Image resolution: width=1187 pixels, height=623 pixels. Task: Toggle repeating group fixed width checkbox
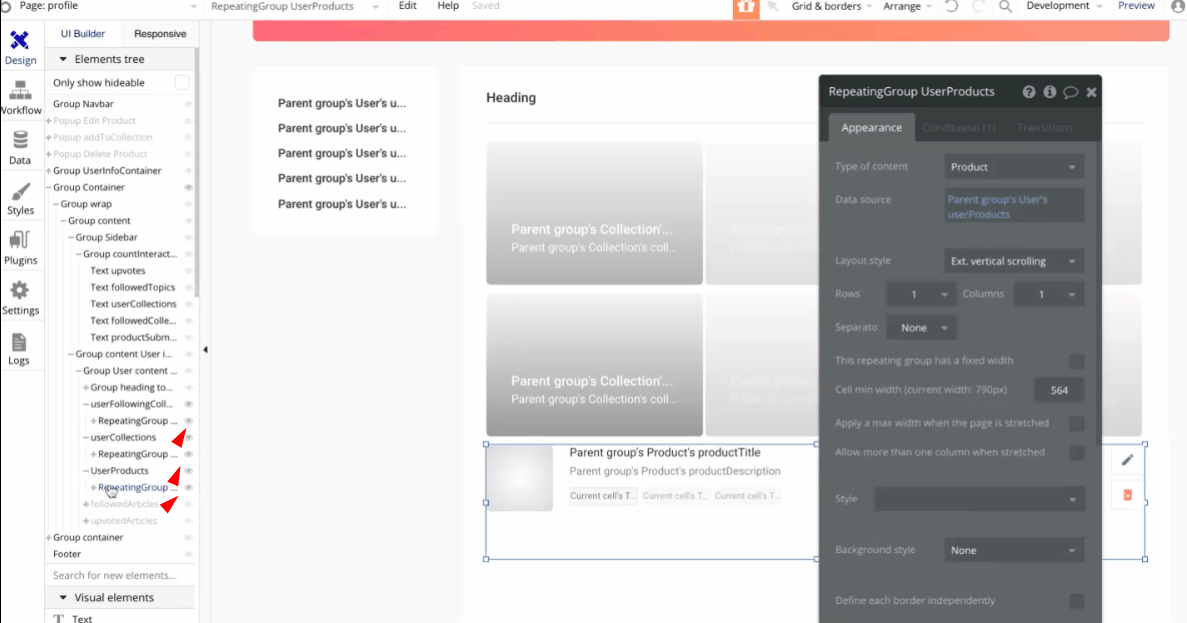(1076, 361)
